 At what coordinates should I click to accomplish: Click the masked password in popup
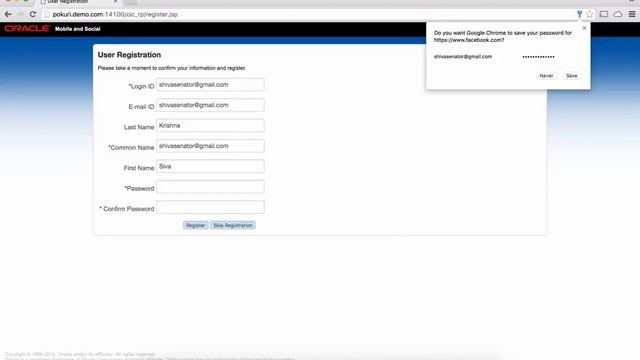click(x=538, y=57)
